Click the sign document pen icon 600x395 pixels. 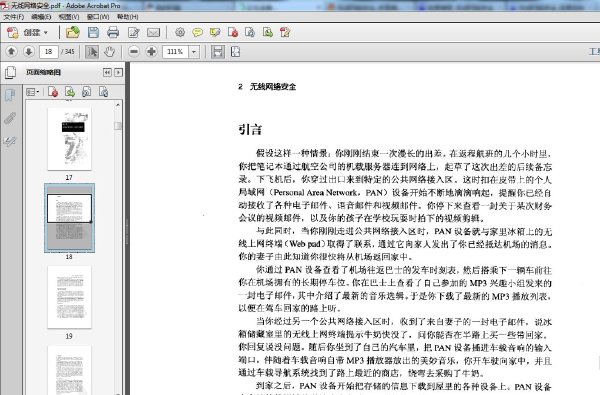(x=285, y=33)
